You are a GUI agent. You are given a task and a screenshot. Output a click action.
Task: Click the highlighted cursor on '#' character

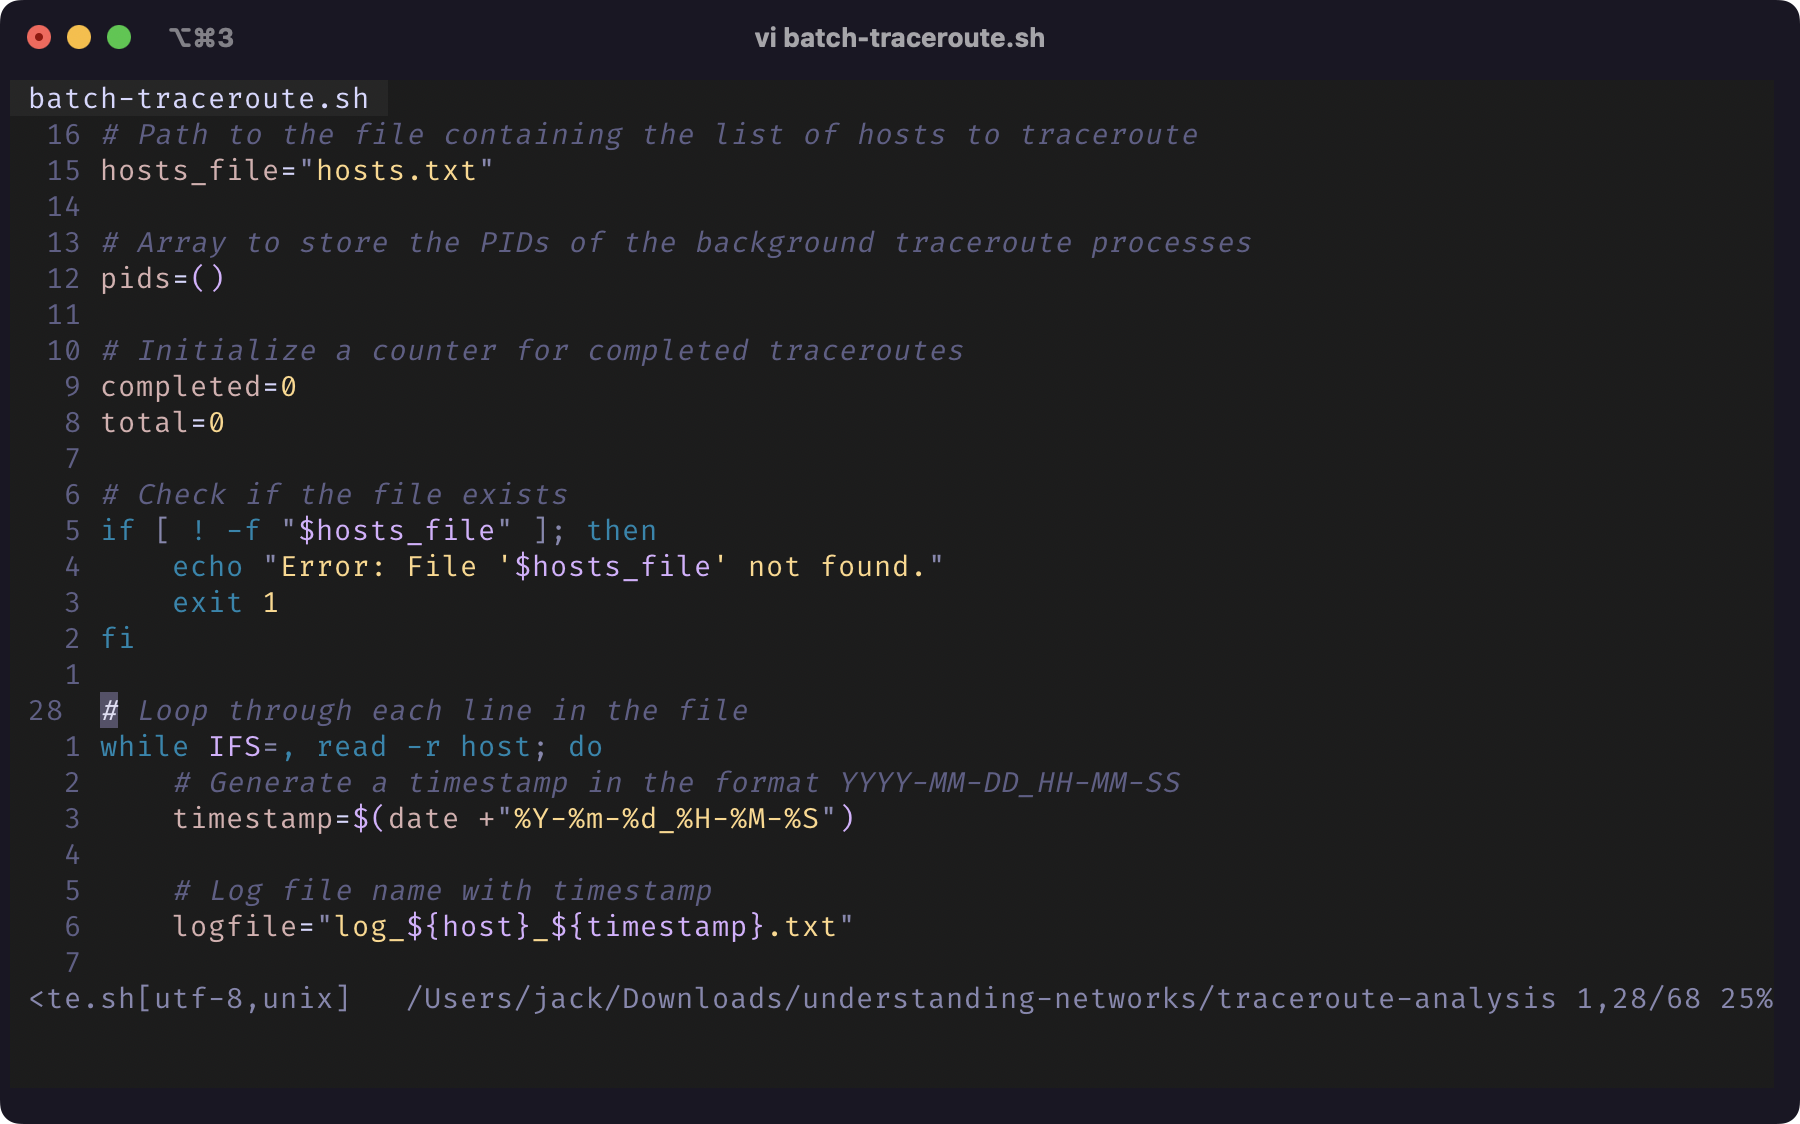[x=109, y=711]
